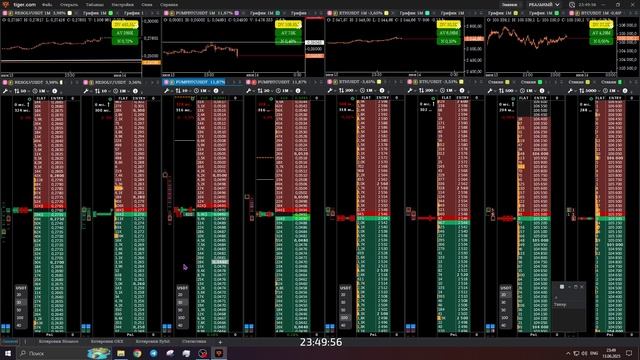The image size is (640, 360).
Task: Click the clock history icon near РЕАЛЬНЫЙ
Action: coord(572,4)
